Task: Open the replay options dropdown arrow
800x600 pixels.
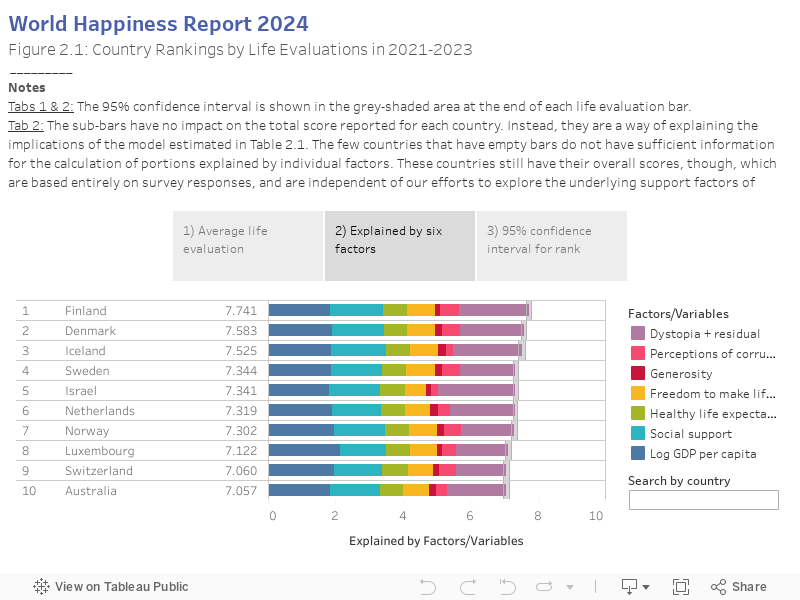Action: [x=570, y=587]
